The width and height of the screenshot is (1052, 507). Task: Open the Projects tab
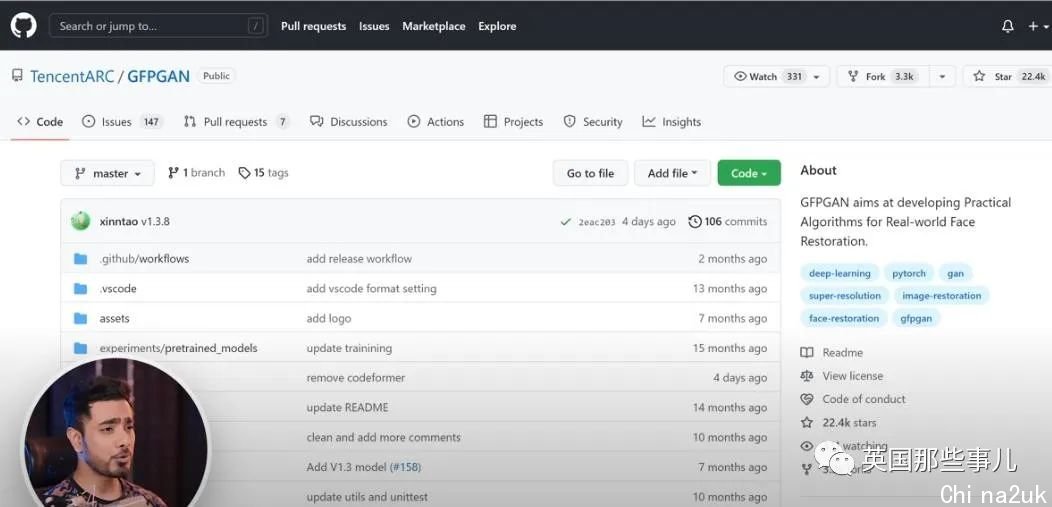point(513,121)
